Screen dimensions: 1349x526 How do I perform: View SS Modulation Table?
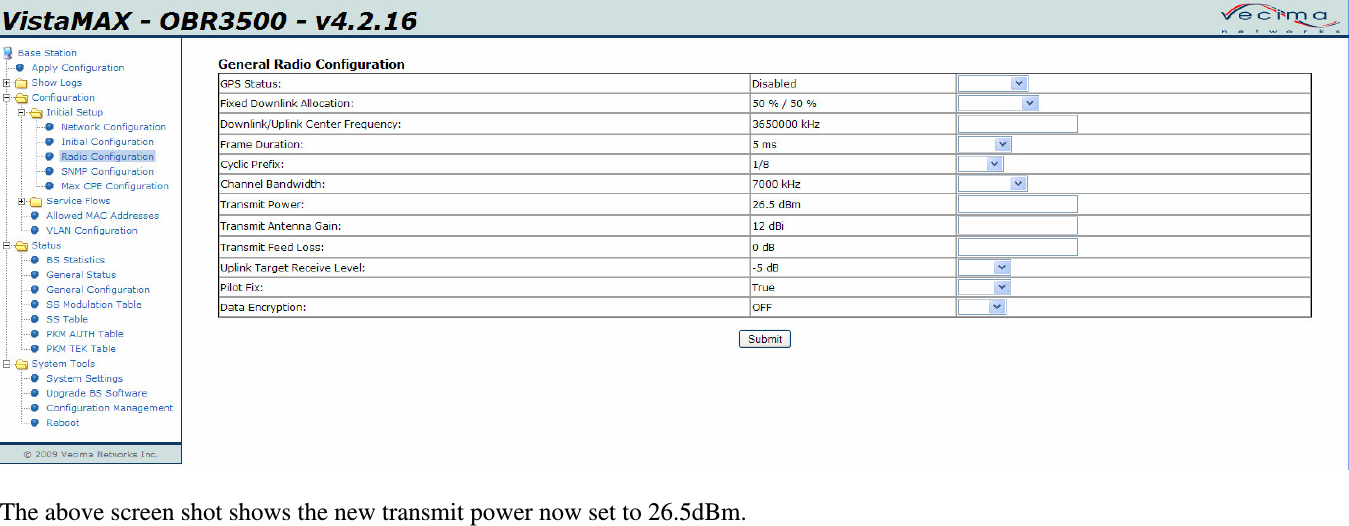click(94, 305)
